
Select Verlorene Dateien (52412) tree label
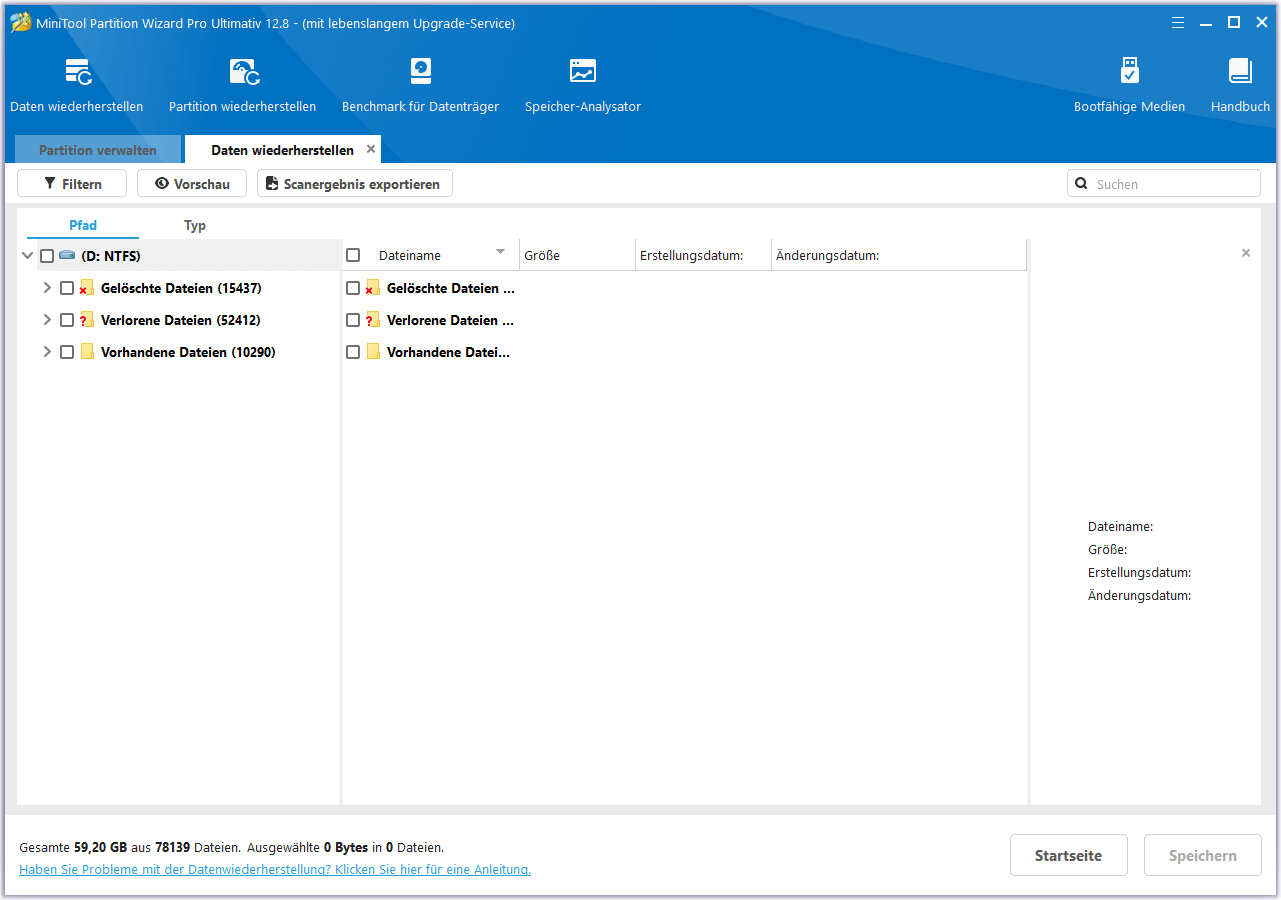click(x=181, y=320)
